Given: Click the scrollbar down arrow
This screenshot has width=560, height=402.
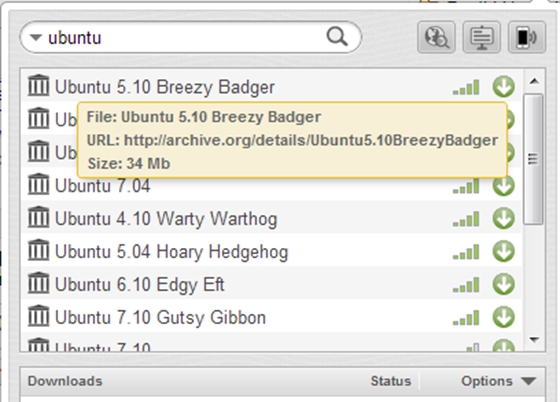Looking at the screenshot, I should [534, 339].
